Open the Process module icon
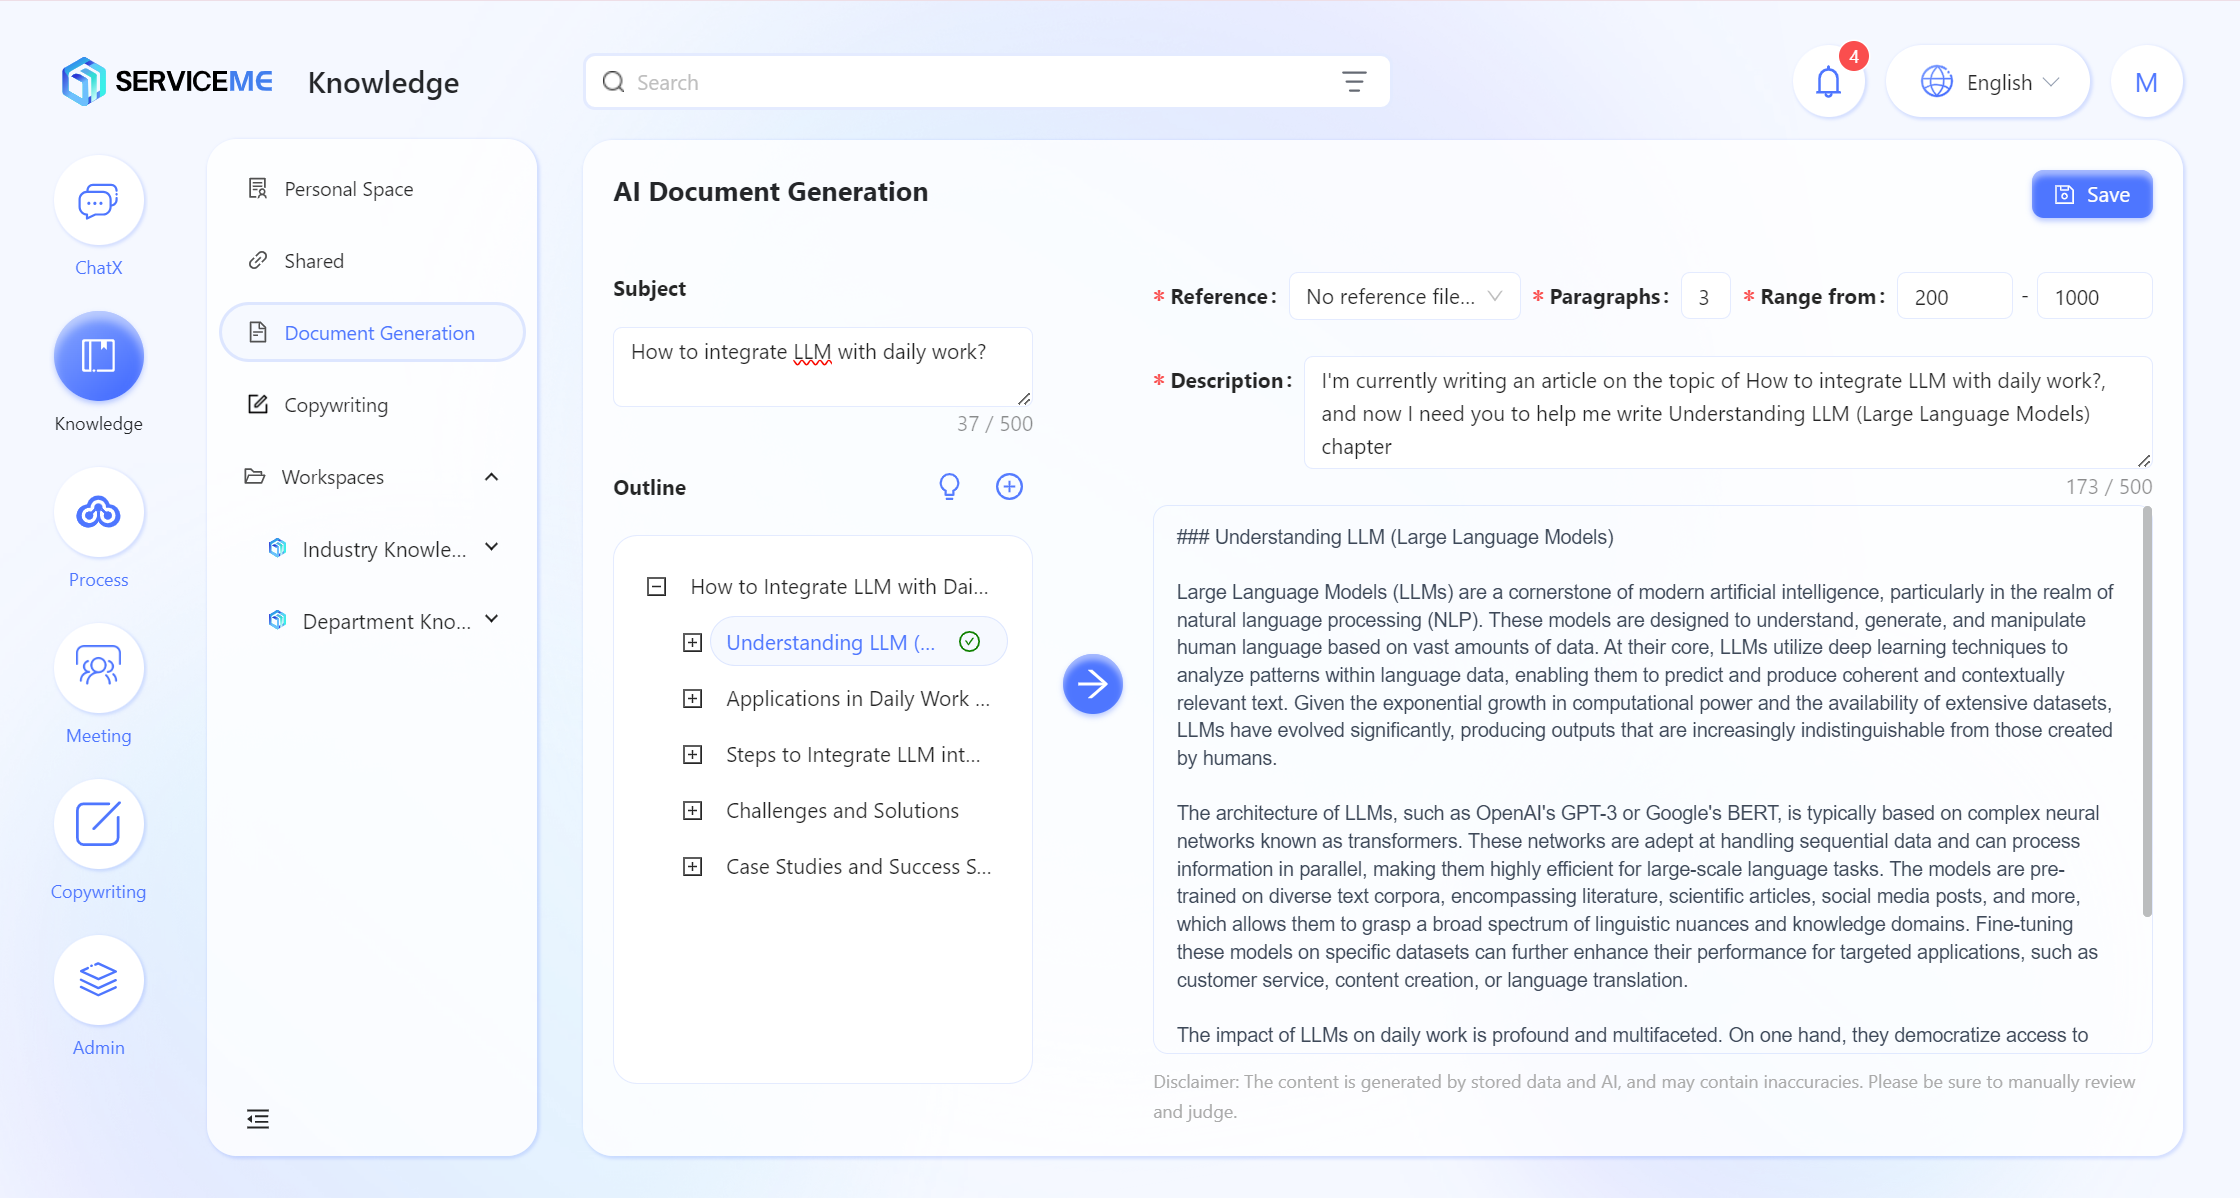 pyautogui.click(x=98, y=513)
